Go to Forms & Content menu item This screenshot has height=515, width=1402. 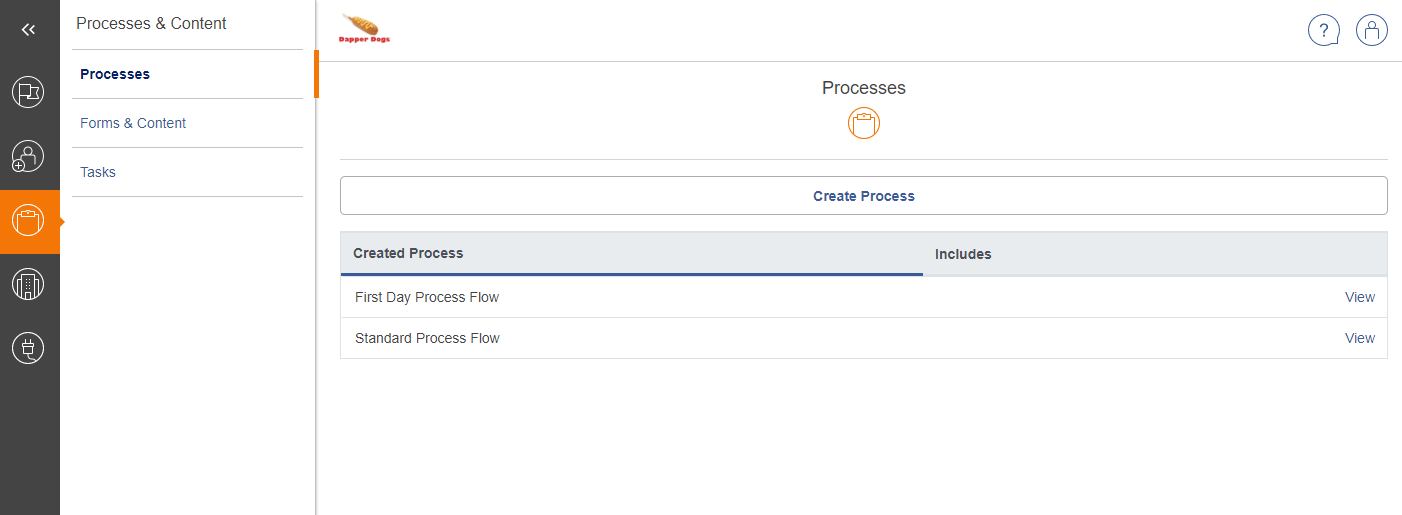pyautogui.click(x=133, y=123)
